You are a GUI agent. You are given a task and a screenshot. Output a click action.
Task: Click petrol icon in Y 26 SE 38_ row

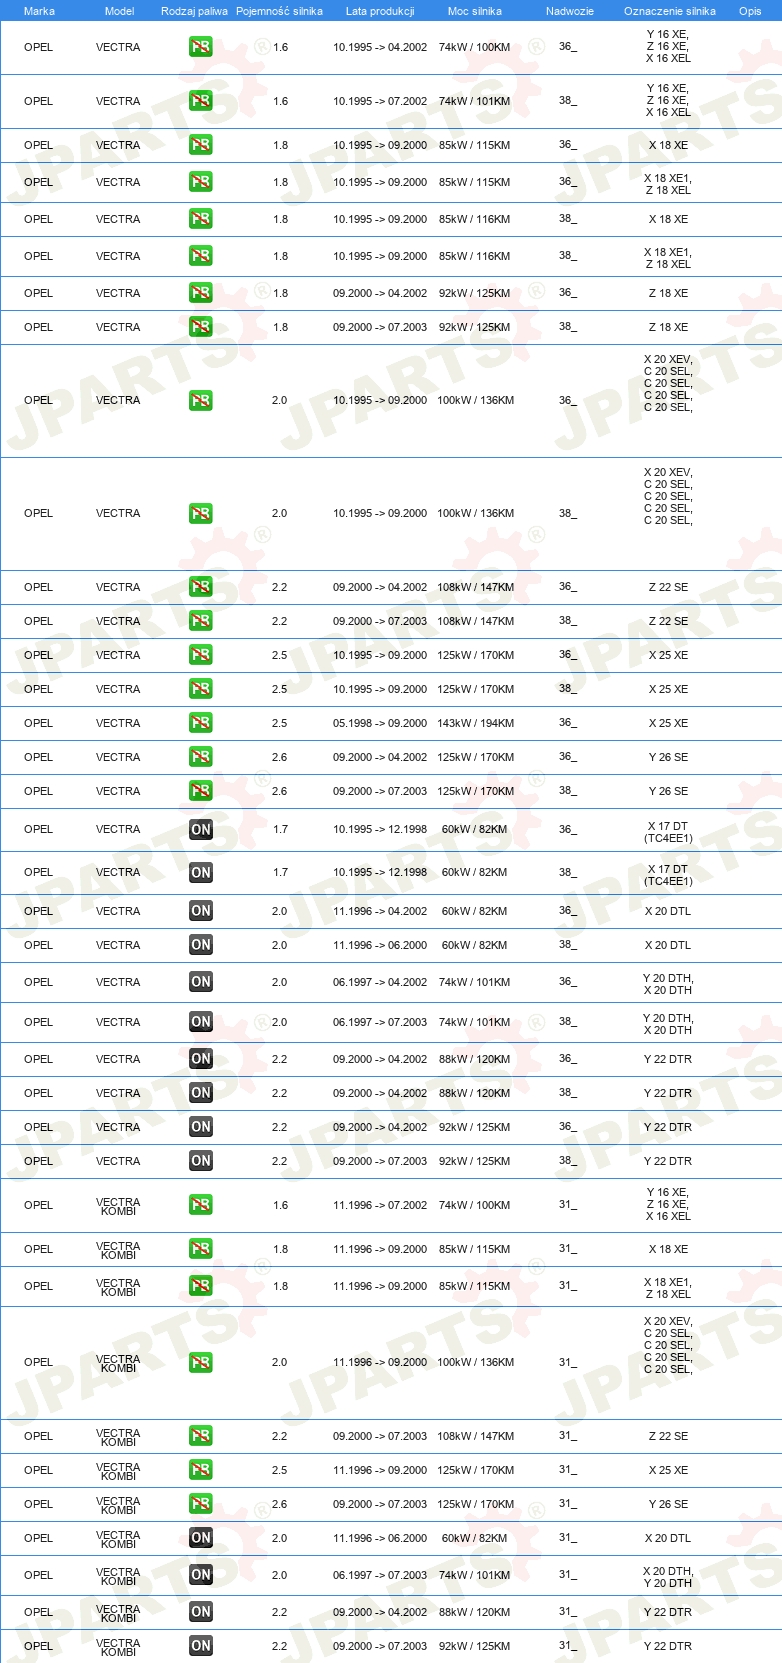coord(201,791)
